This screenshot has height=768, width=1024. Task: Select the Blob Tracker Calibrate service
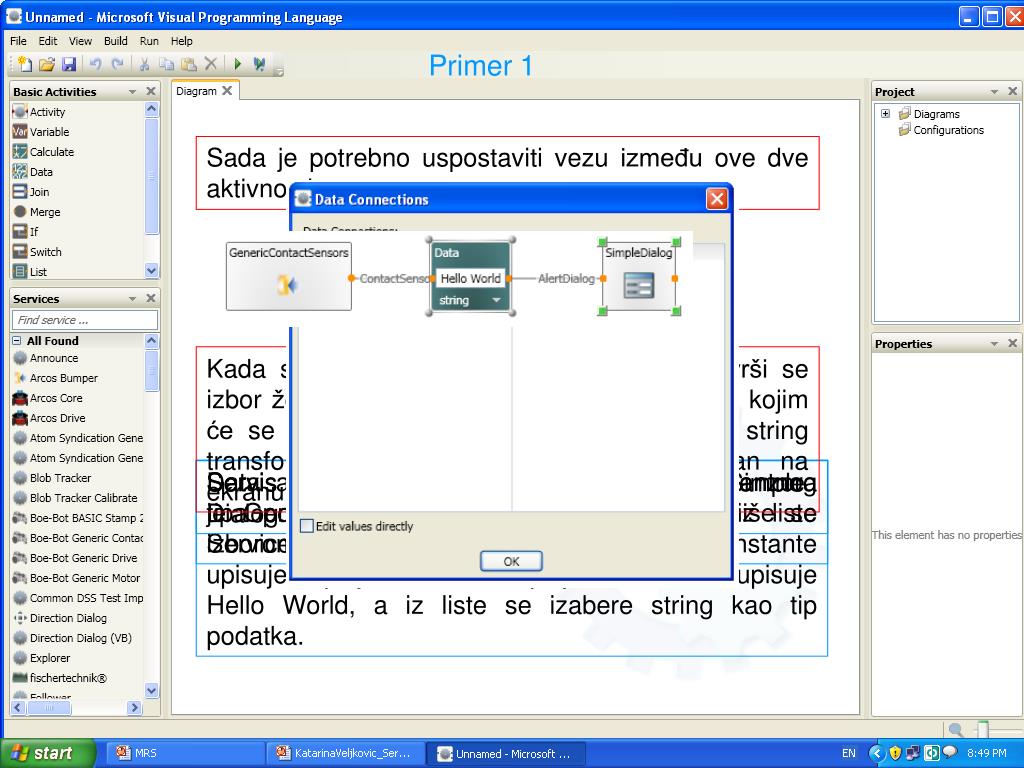point(75,498)
